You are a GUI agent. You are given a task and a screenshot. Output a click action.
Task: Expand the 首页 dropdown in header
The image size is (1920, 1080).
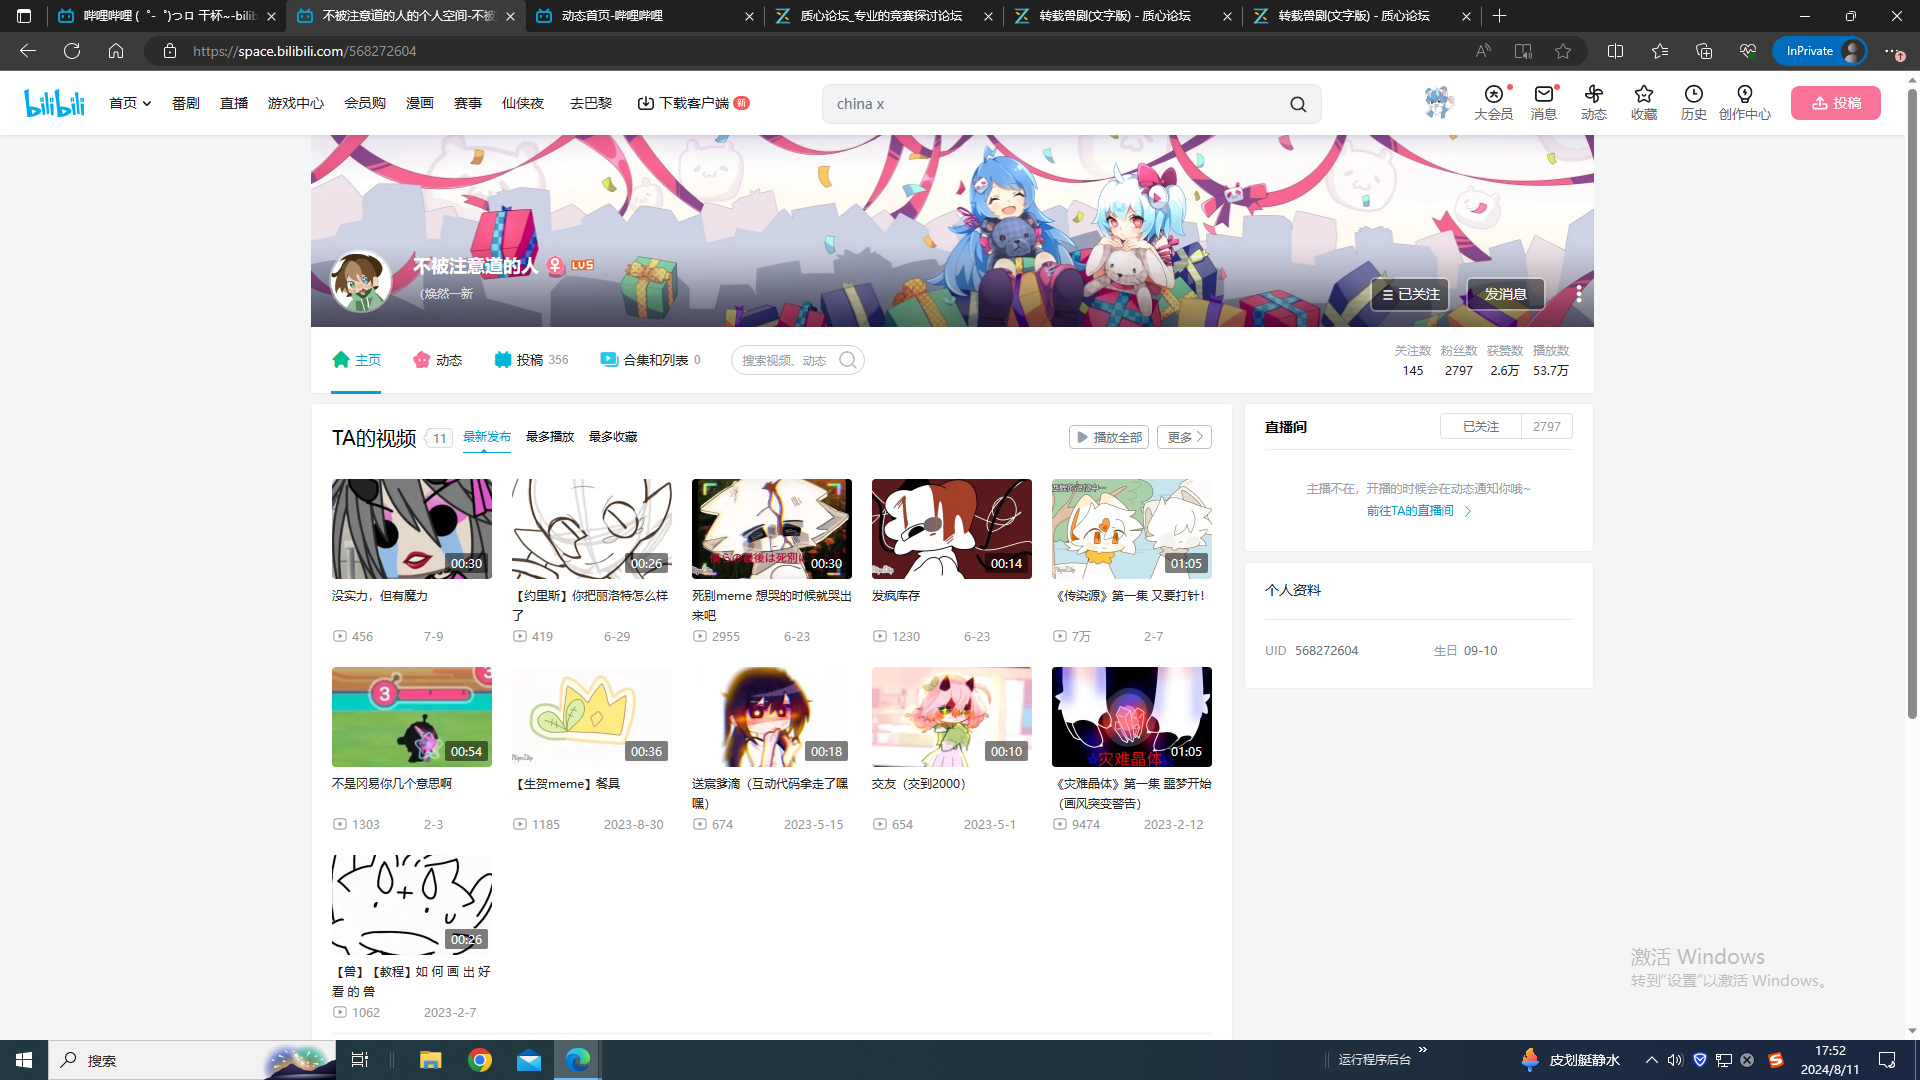(x=130, y=103)
